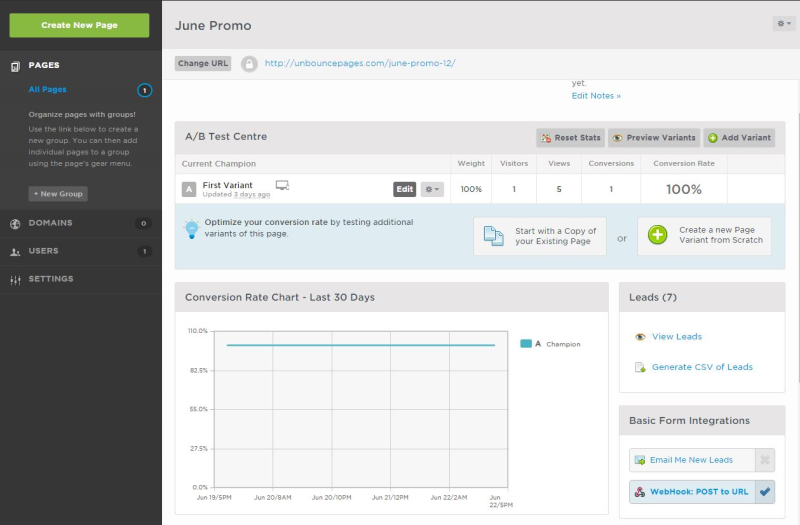Screen dimensions: 800x525
Task: Click the copy documents icon
Action: point(493,236)
